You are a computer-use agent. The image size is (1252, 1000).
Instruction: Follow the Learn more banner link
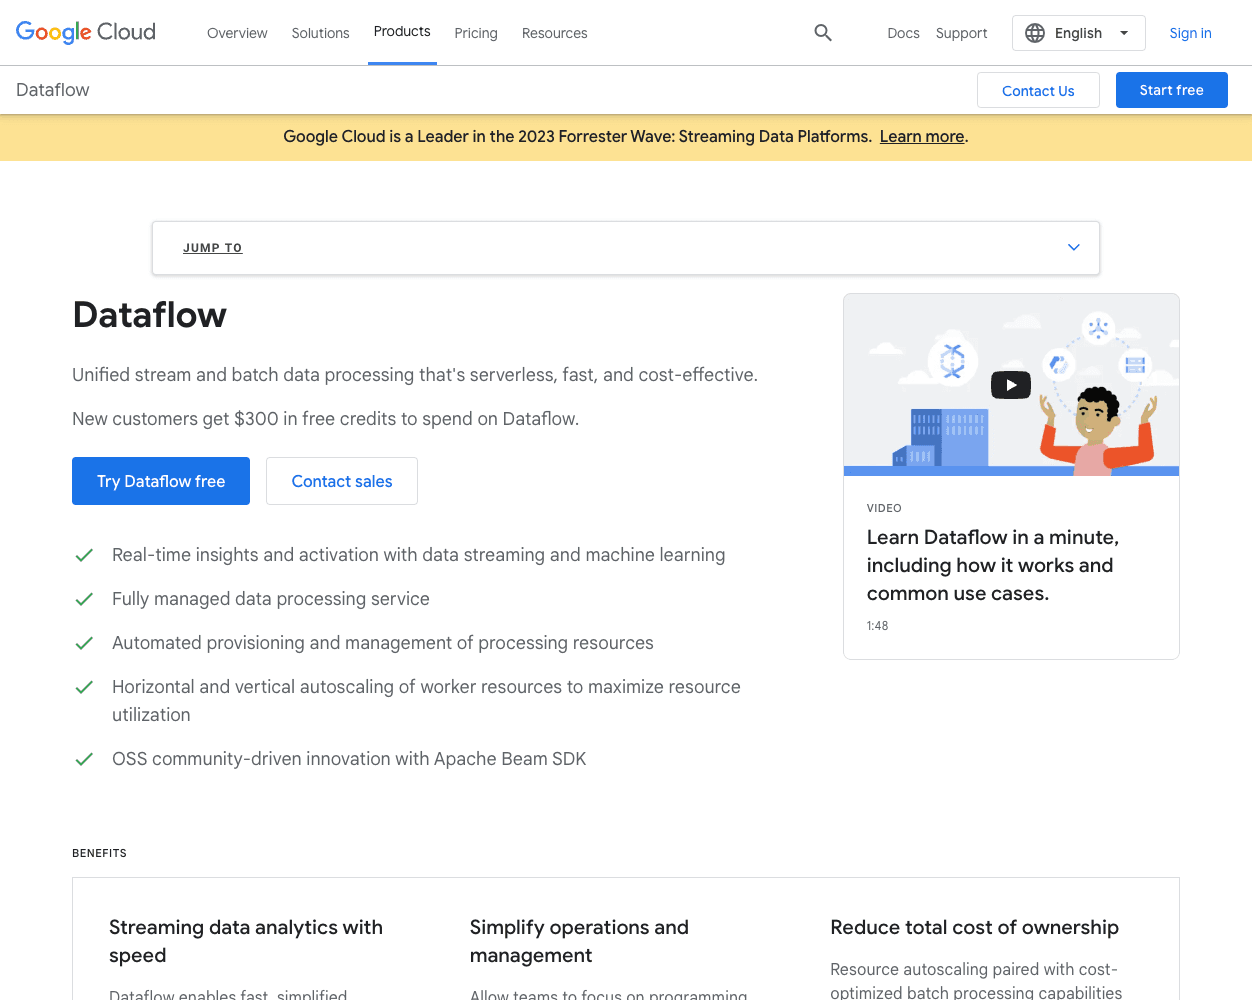click(922, 137)
